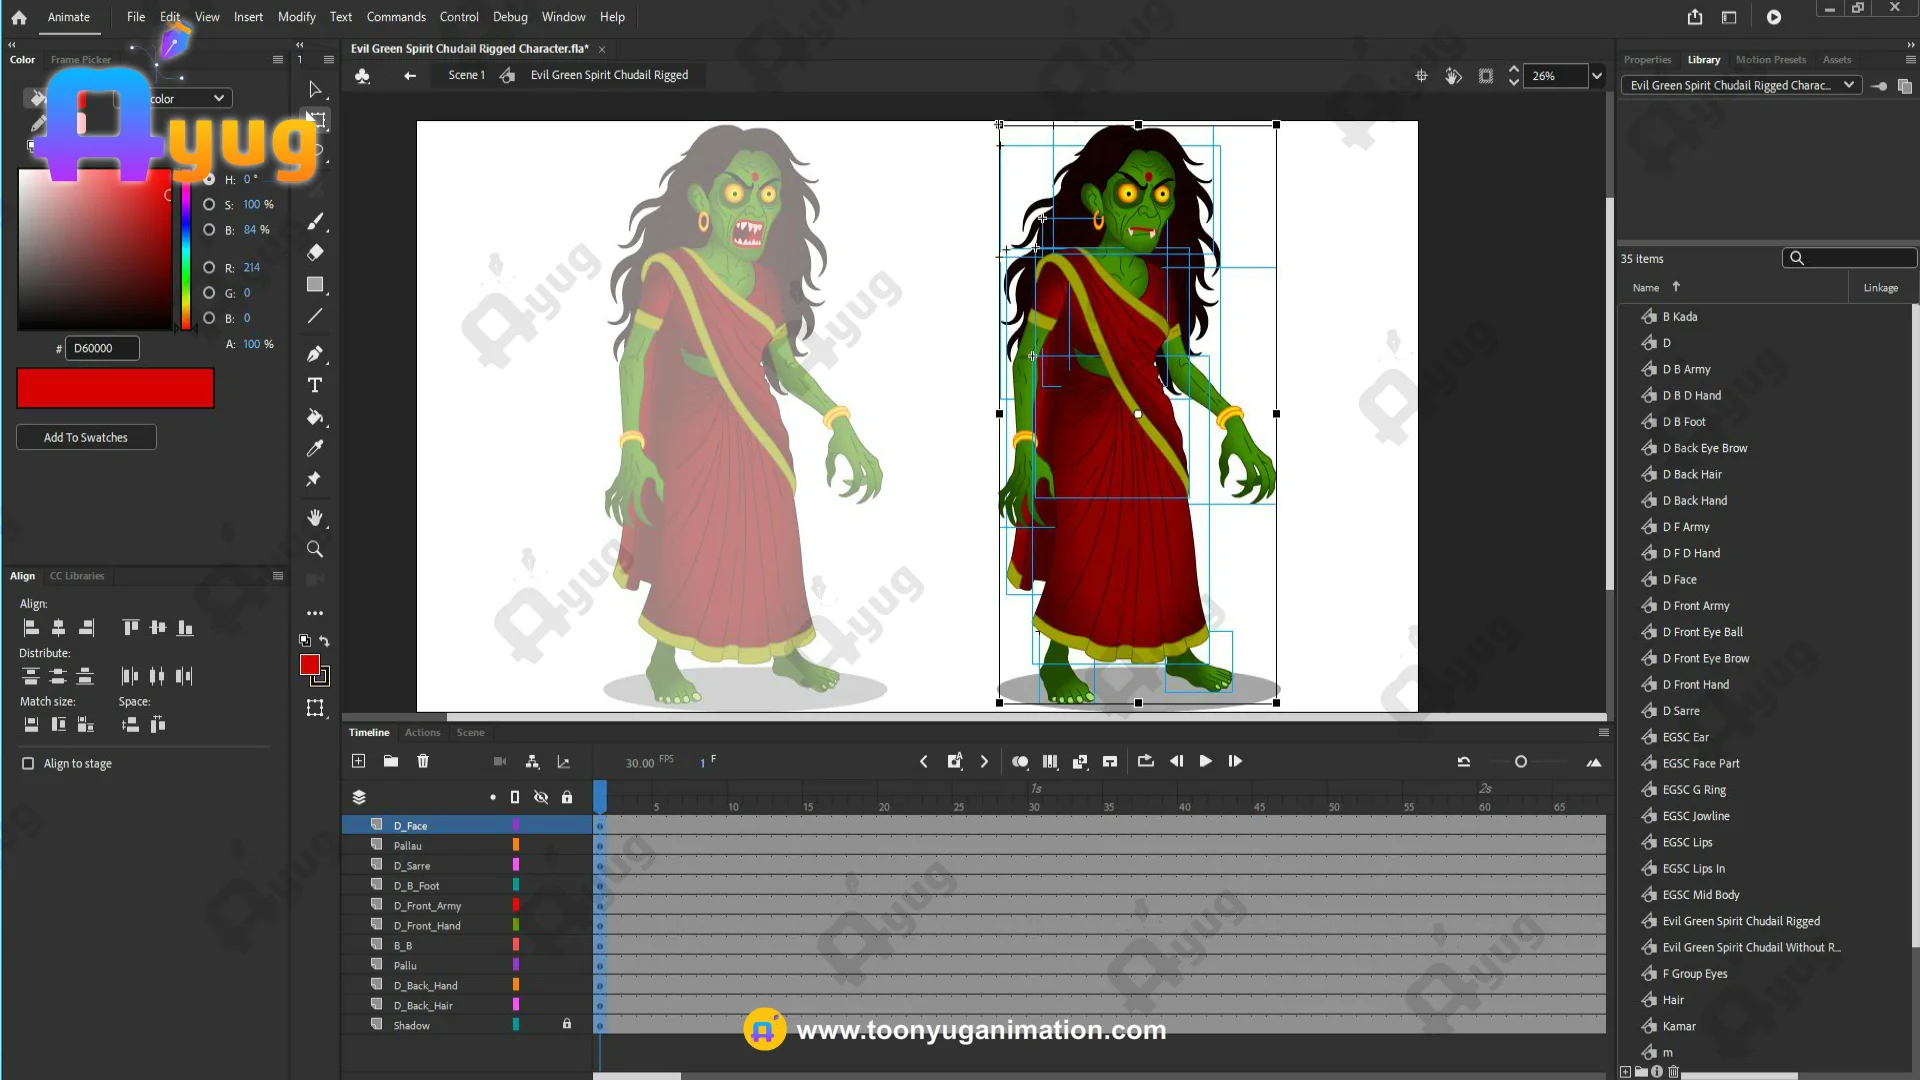Select the Eraser tool
The width and height of the screenshot is (1920, 1080).
point(315,253)
